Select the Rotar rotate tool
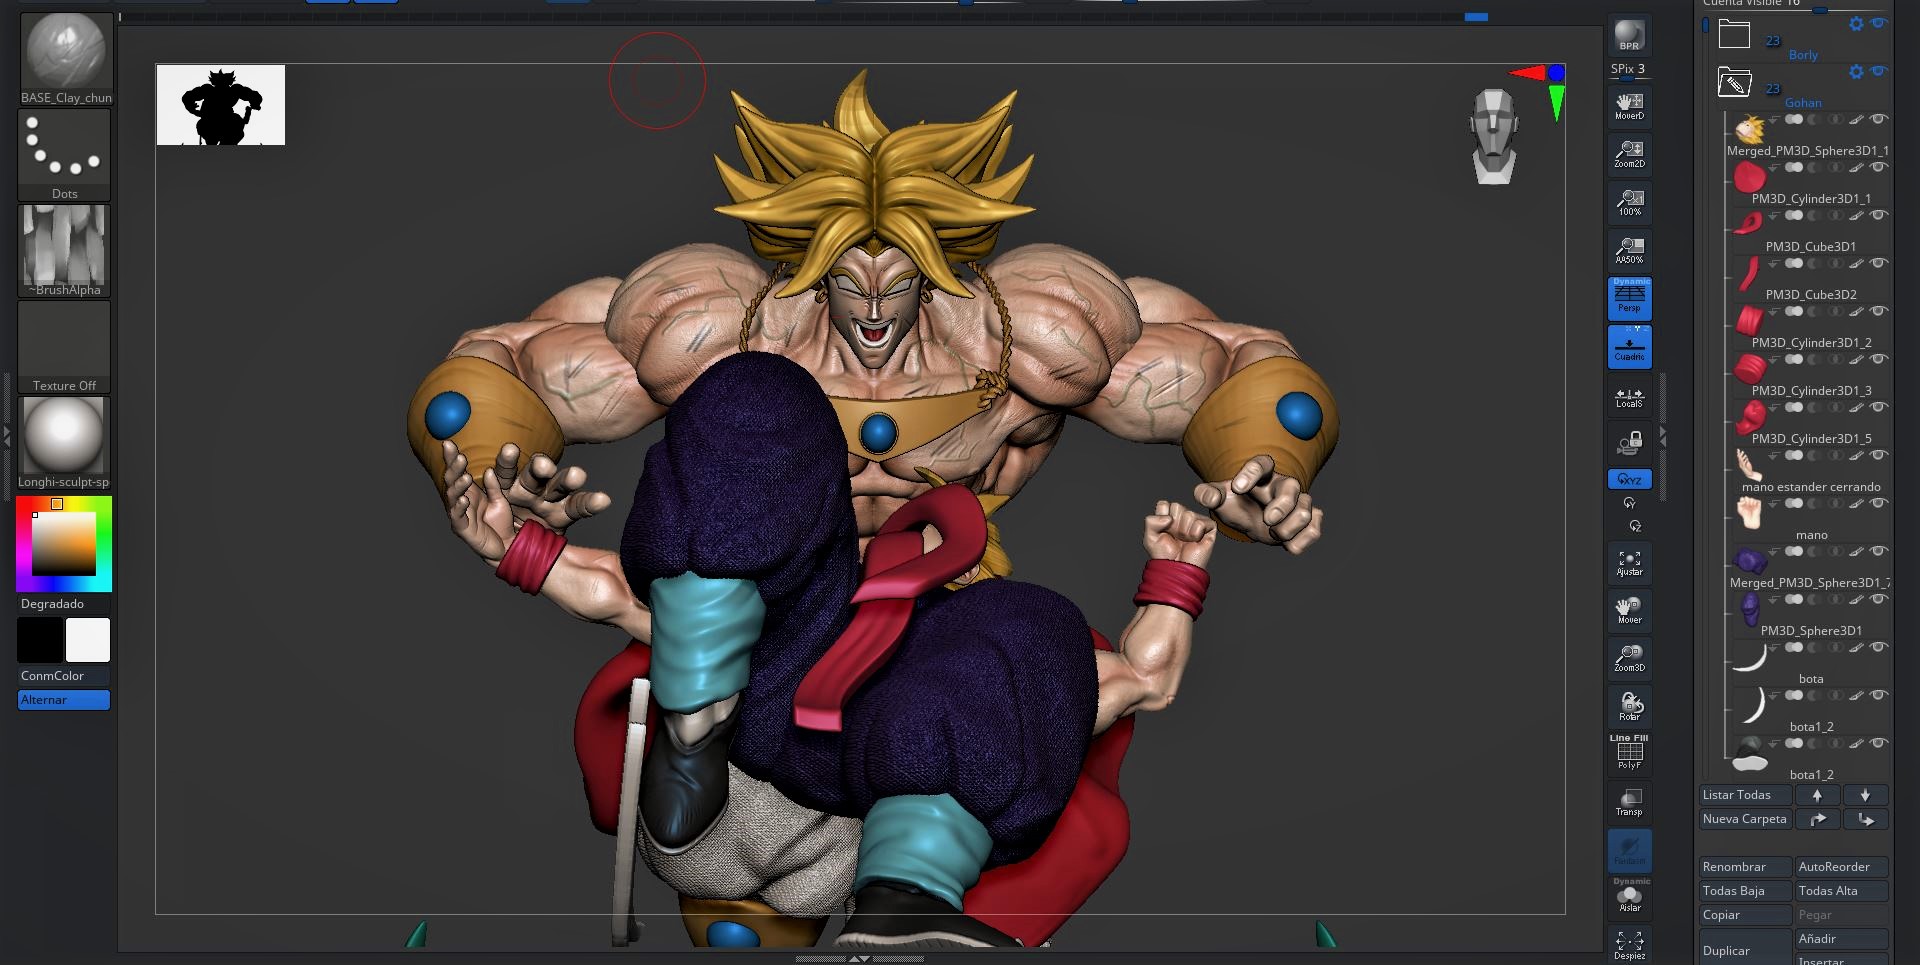 (1629, 705)
